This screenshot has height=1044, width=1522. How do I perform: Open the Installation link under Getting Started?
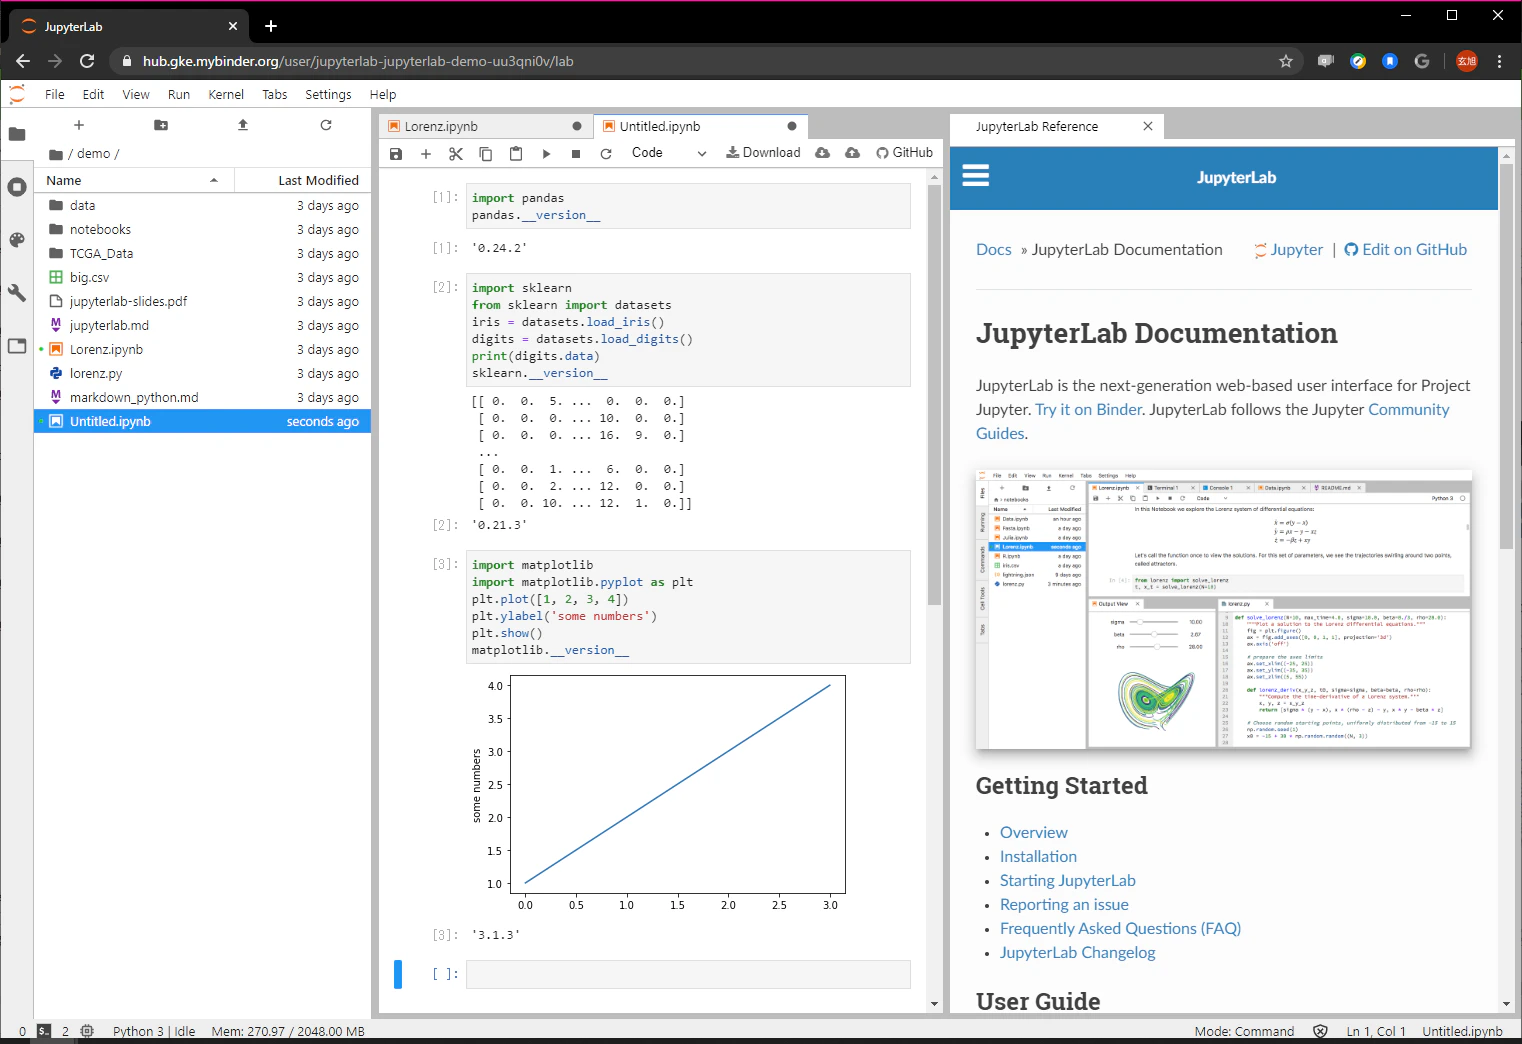1038,857
